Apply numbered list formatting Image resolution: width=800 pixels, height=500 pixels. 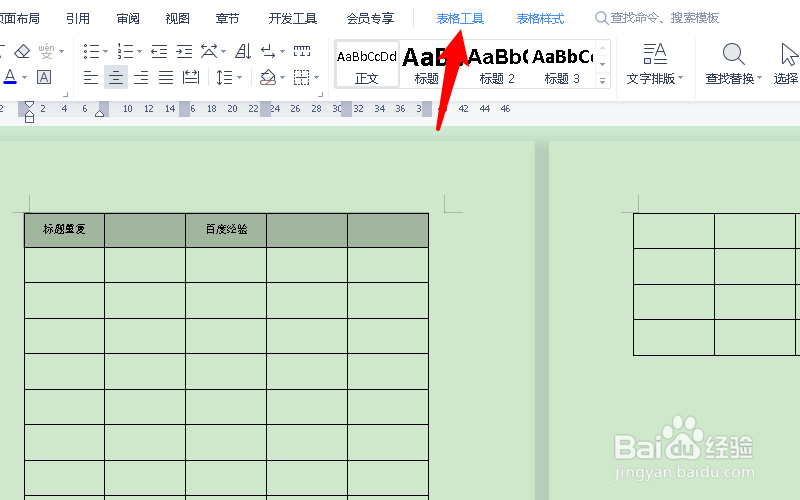pyautogui.click(x=125, y=51)
